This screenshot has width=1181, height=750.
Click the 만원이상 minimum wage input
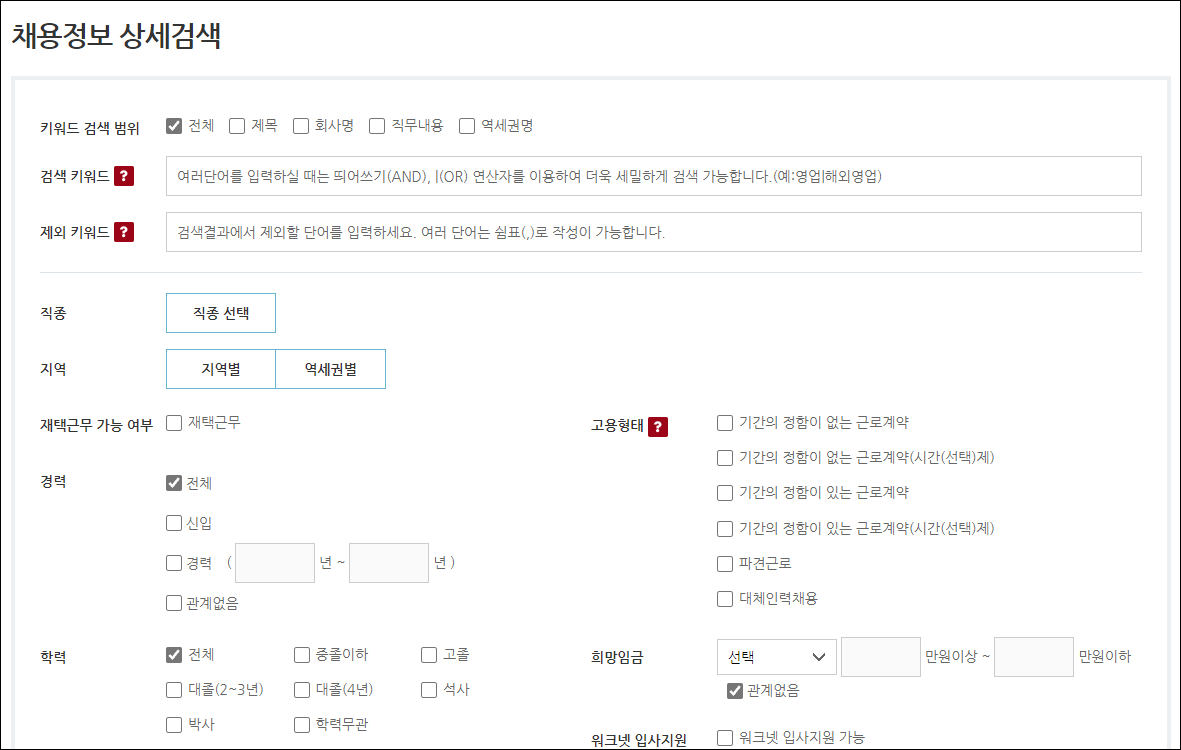[880, 657]
